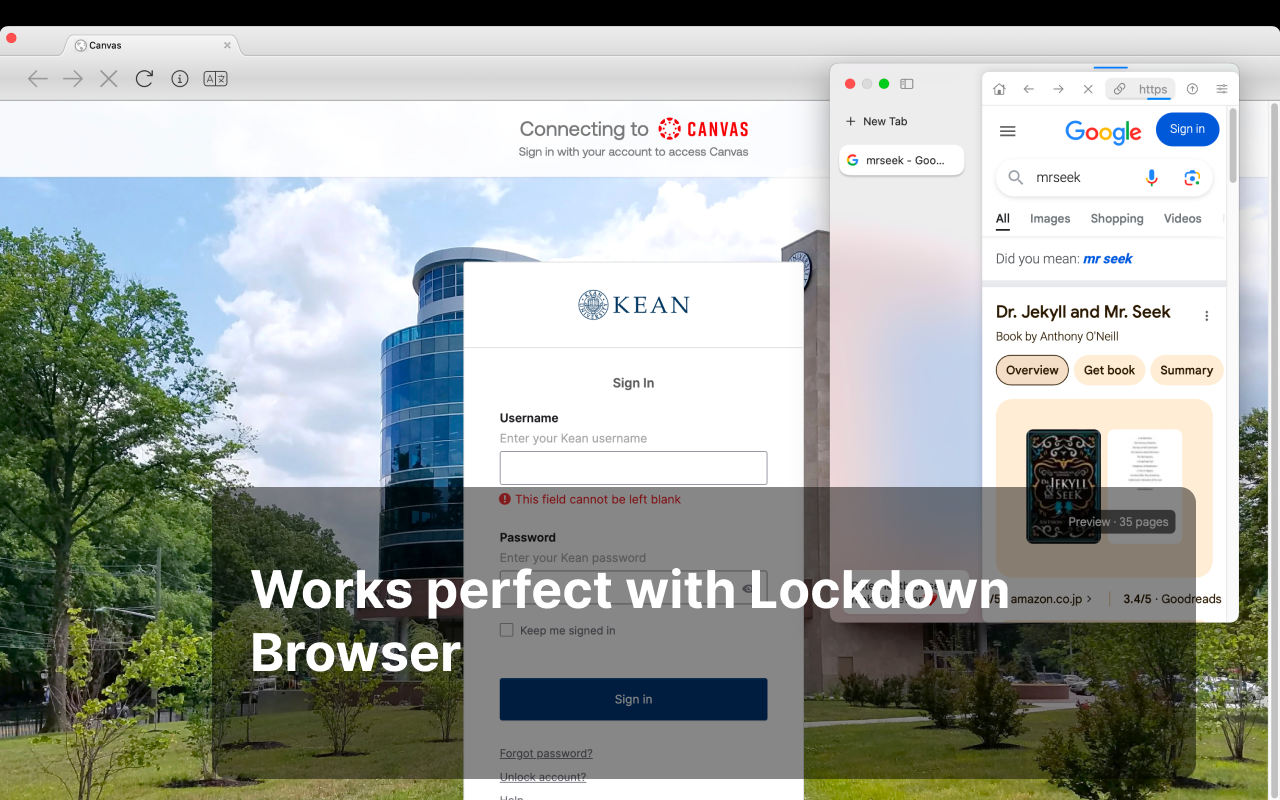
Task: Click the link icon in address bar
Action: click(x=1121, y=89)
